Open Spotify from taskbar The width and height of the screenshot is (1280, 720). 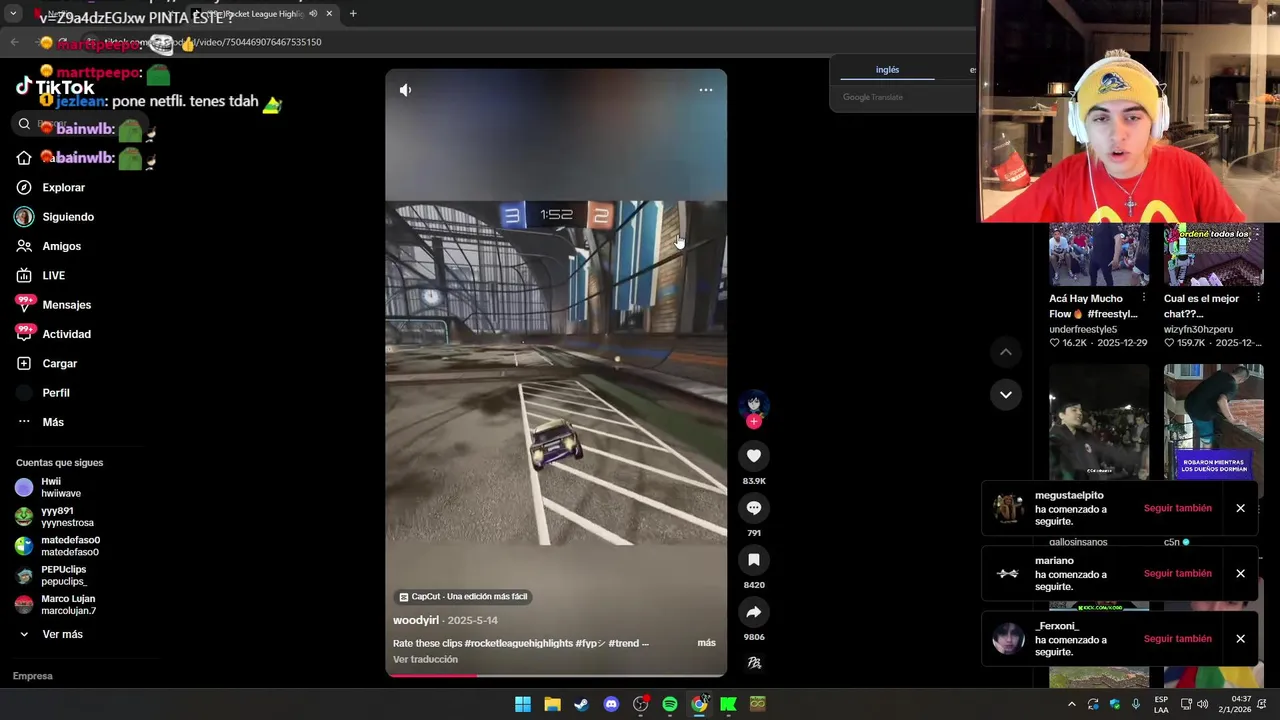click(x=670, y=705)
